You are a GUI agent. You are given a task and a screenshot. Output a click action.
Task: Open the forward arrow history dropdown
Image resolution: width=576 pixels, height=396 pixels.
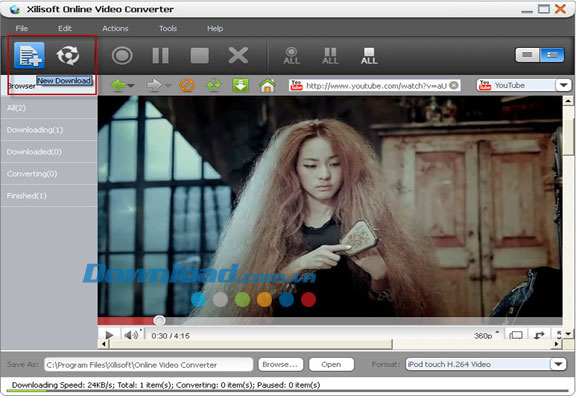168,86
